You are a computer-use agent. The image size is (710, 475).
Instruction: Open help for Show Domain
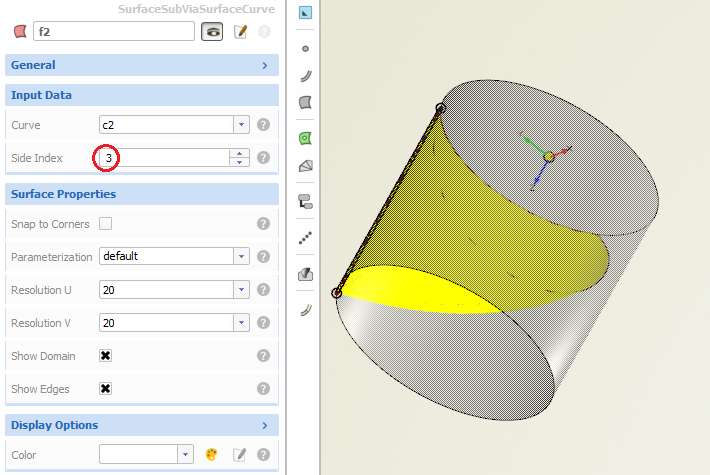coord(263,356)
